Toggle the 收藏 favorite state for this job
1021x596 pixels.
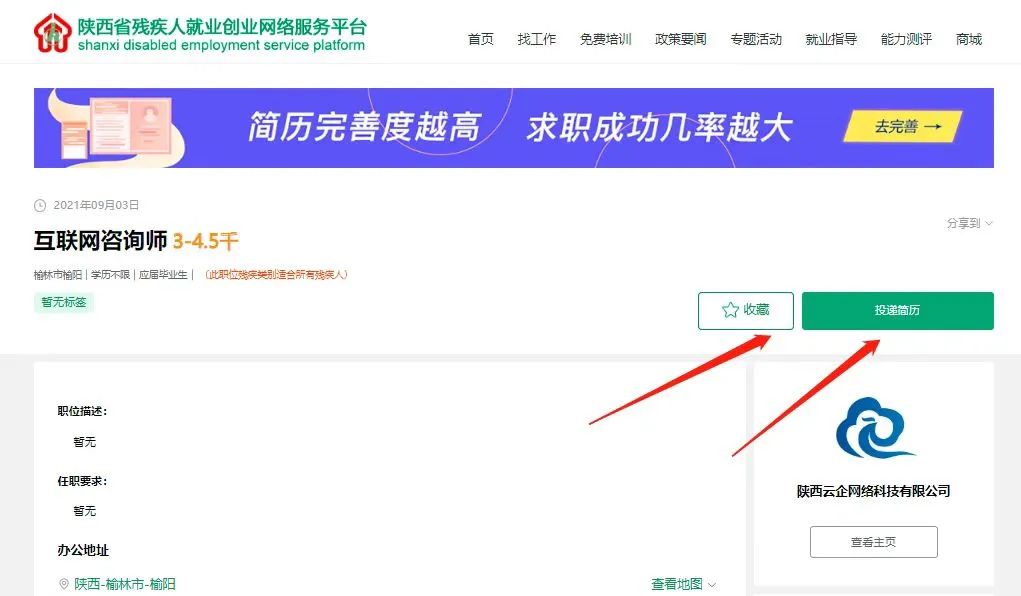[745, 310]
